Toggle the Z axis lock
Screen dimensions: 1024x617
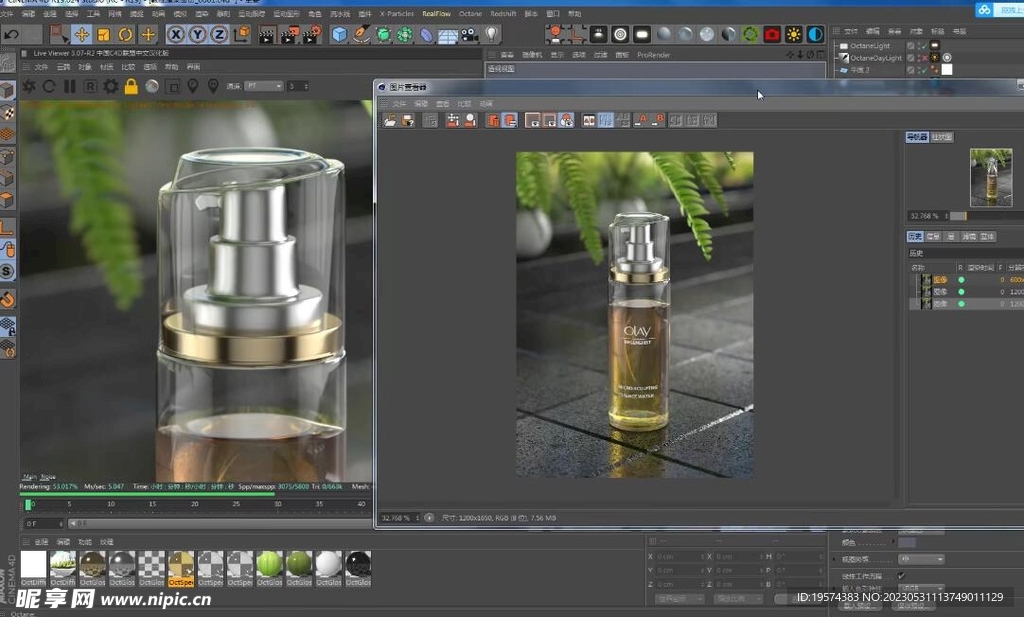[x=219, y=34]
